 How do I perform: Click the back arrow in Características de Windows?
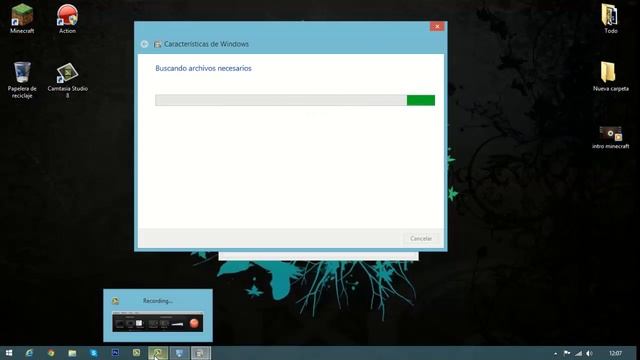click(x=144, y=44)
